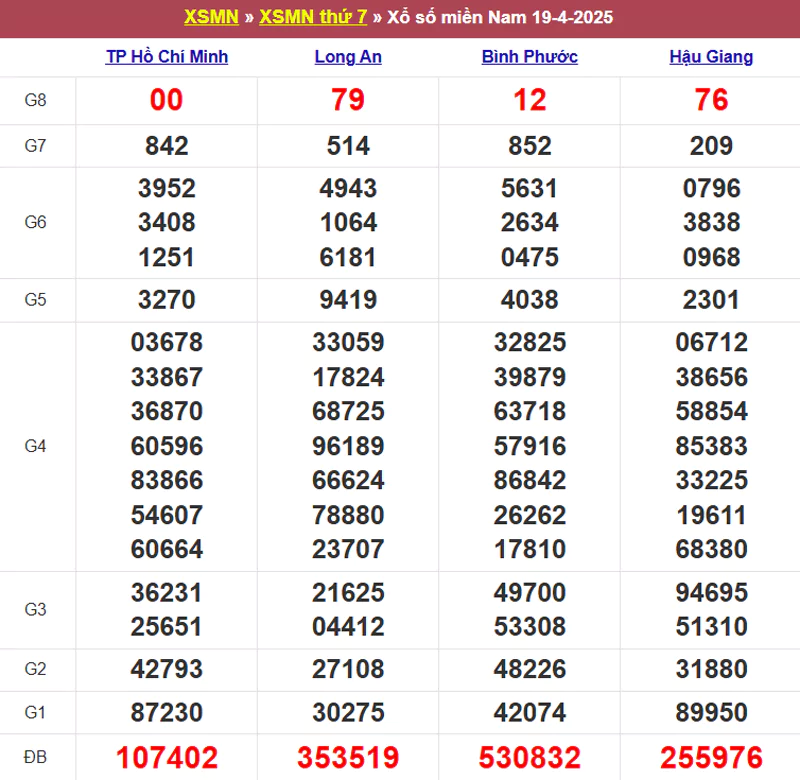Image resolution: width=800 pixels, height=780 pixels.
Task: Select the G8 row label
Action: 36,100
